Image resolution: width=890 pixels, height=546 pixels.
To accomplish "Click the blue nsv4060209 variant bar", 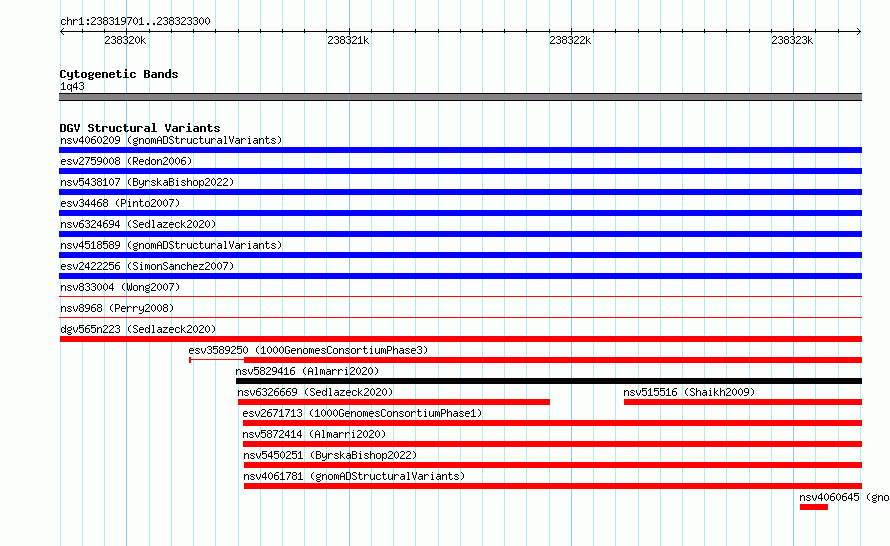I will point(460,150).
